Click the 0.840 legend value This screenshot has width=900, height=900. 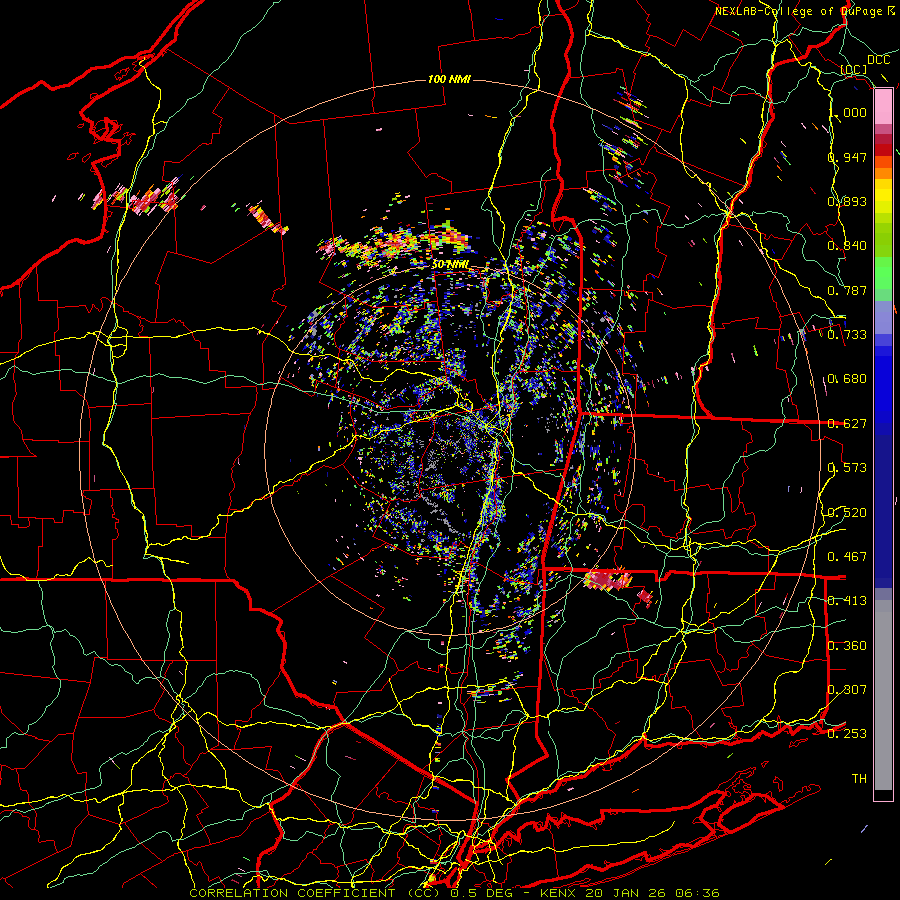[847, 246]
